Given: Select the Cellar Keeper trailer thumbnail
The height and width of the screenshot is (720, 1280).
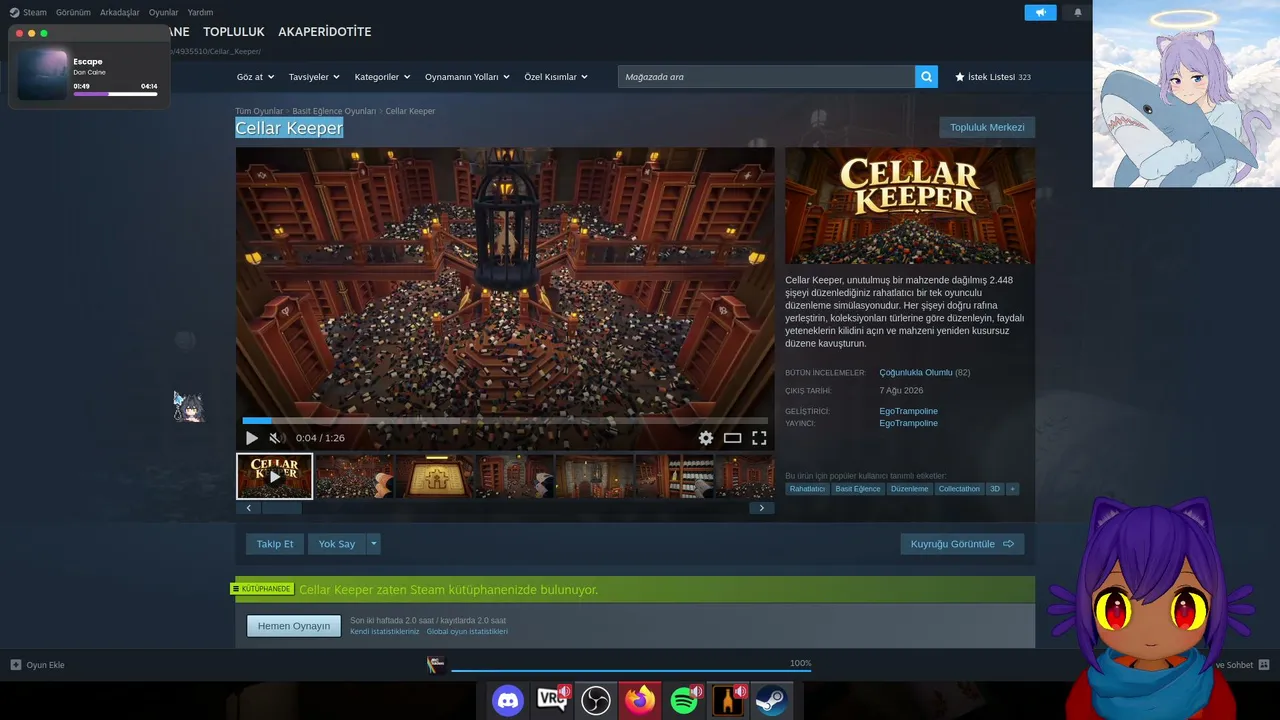Looking at the screenshot, I should [x=275, y=476].
